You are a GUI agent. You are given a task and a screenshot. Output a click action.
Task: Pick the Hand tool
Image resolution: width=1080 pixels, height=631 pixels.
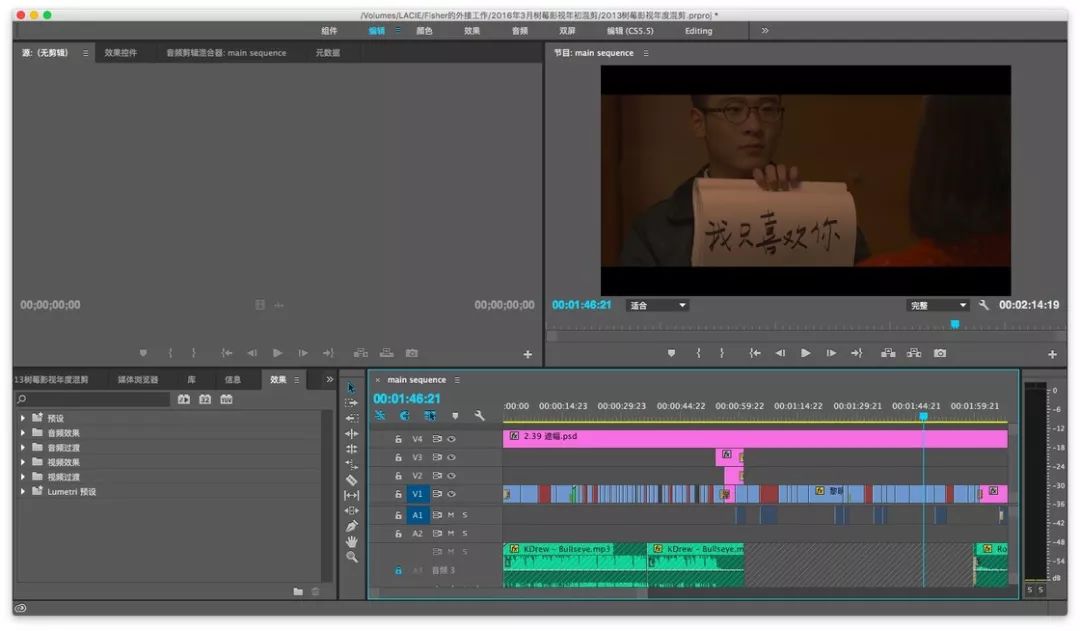(351, 541)
